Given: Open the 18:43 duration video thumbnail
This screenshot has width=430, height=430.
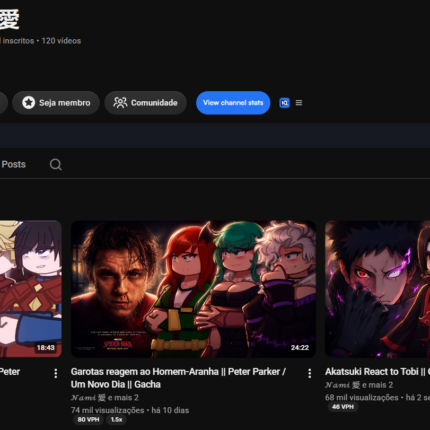Looking at the screenshot, I should click(31, 289).
